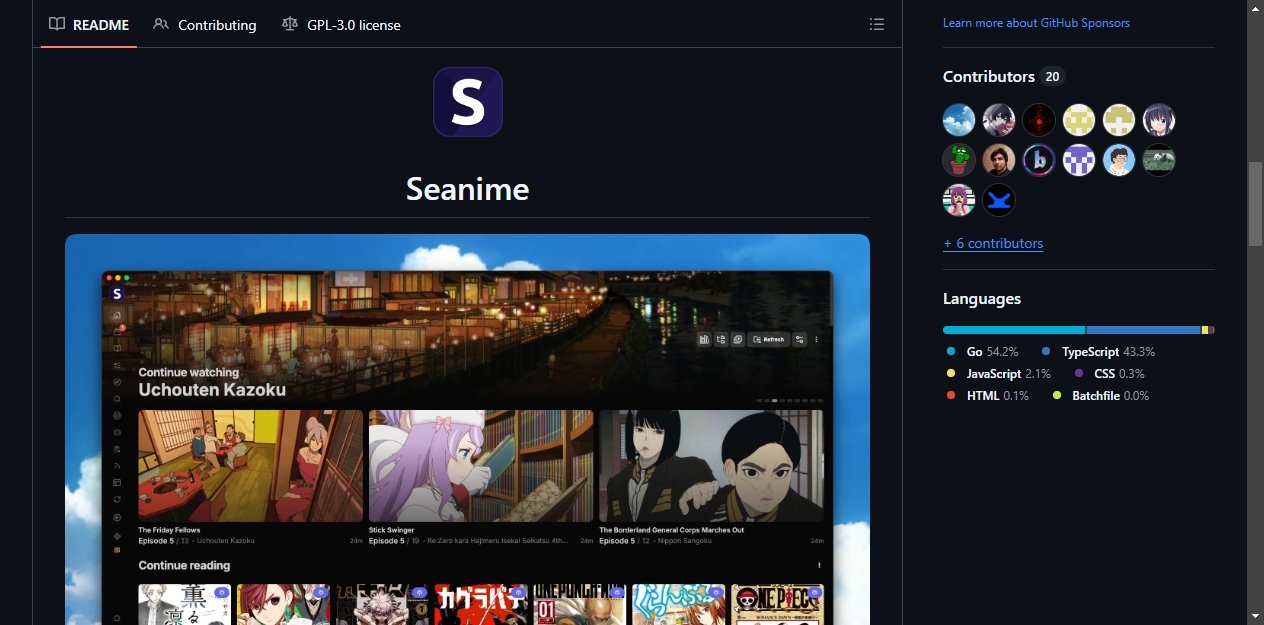Click the yellow JavaScript segment of languages bar
Screen dimensions: 1264x625
1205,330
